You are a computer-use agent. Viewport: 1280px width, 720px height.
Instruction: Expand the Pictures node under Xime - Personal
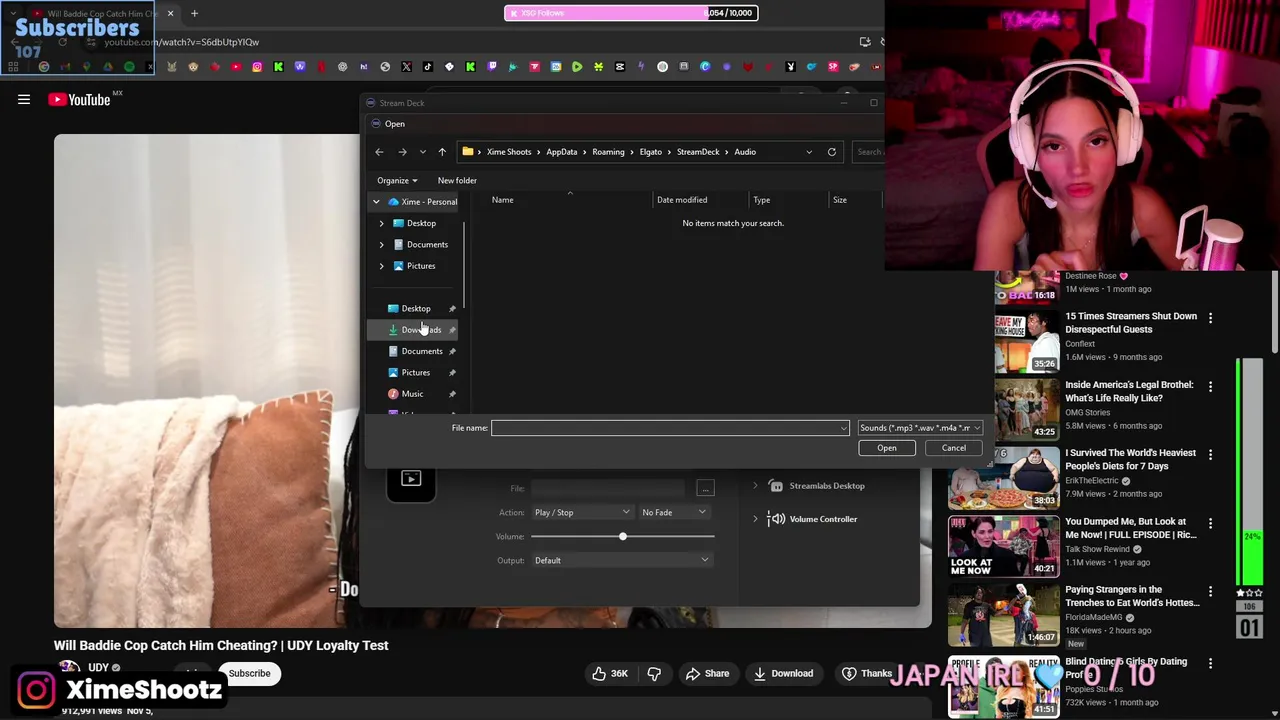(x=381, y=266)
